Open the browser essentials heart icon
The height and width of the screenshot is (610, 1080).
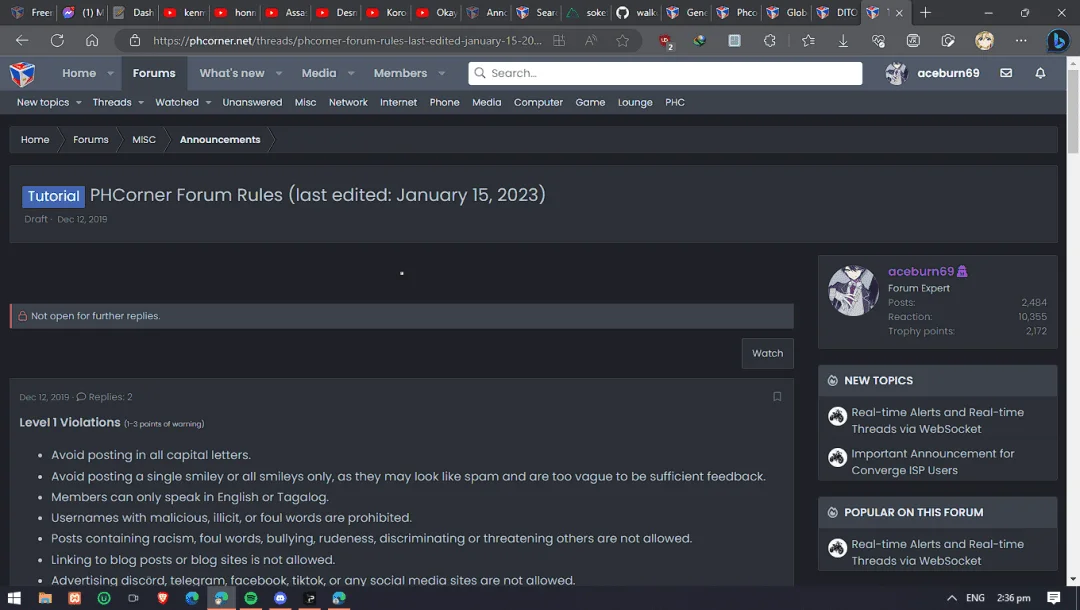[x=878, y=41]
